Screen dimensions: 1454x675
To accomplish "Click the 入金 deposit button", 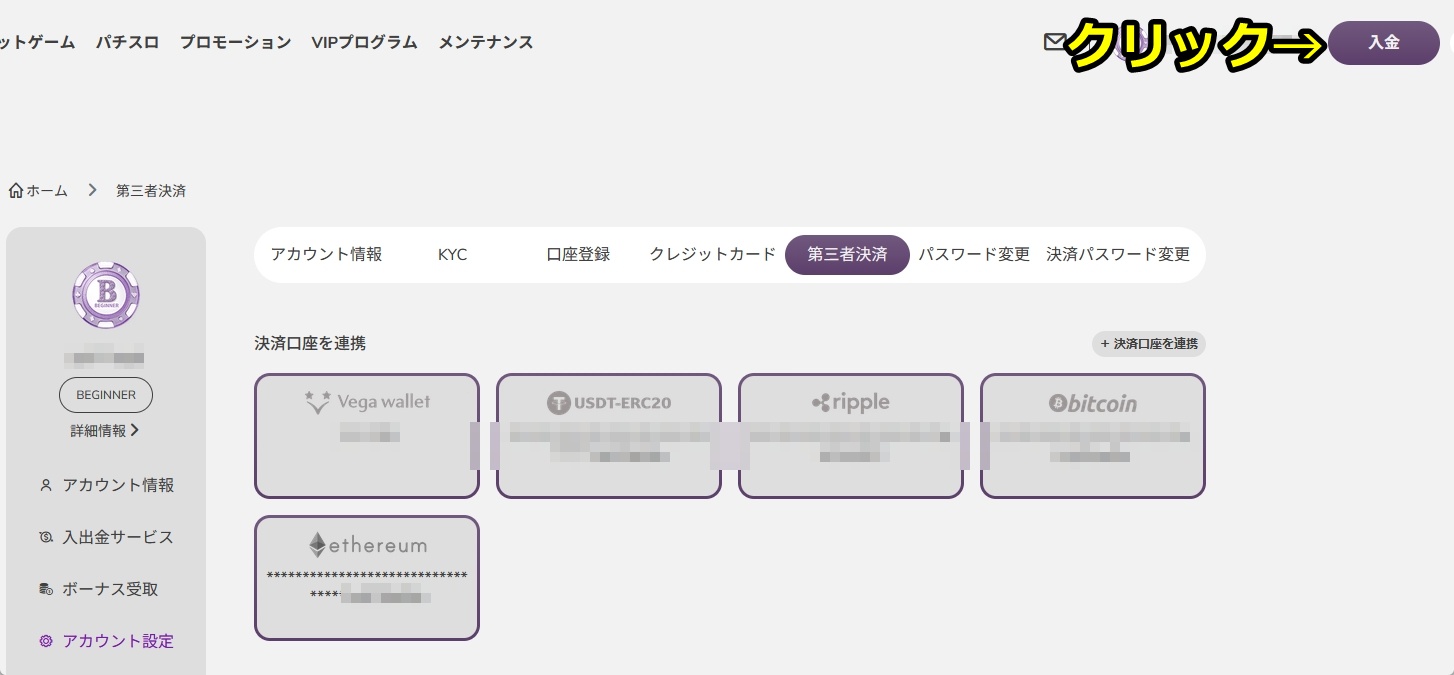I will pyautogui.click(x=1384, y=43).
